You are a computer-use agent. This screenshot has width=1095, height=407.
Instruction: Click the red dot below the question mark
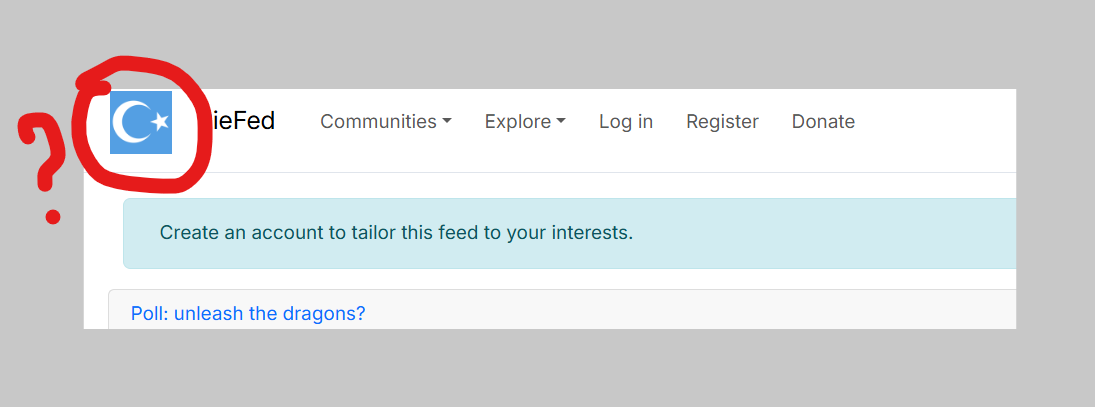(52, 216)
